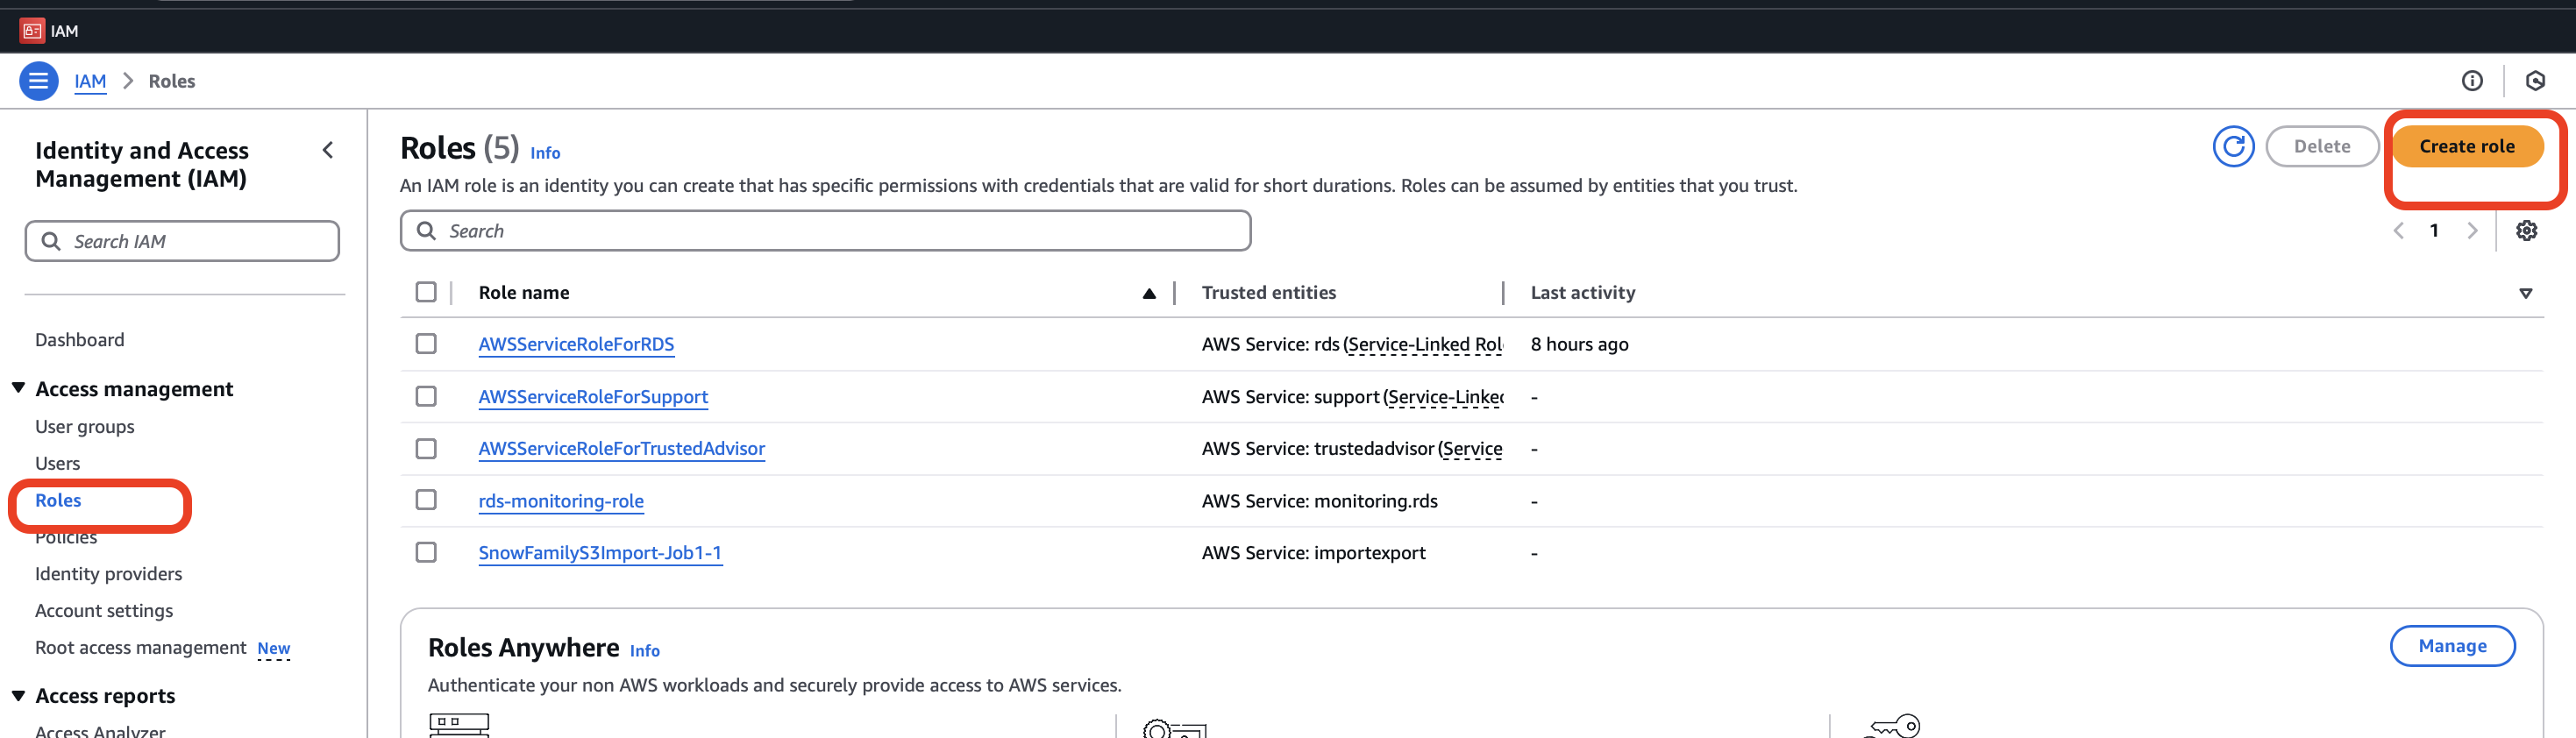This screenshot has width=2576, height=738.
Task: Click the IAM service icon in header
Action: click(32, 31)
